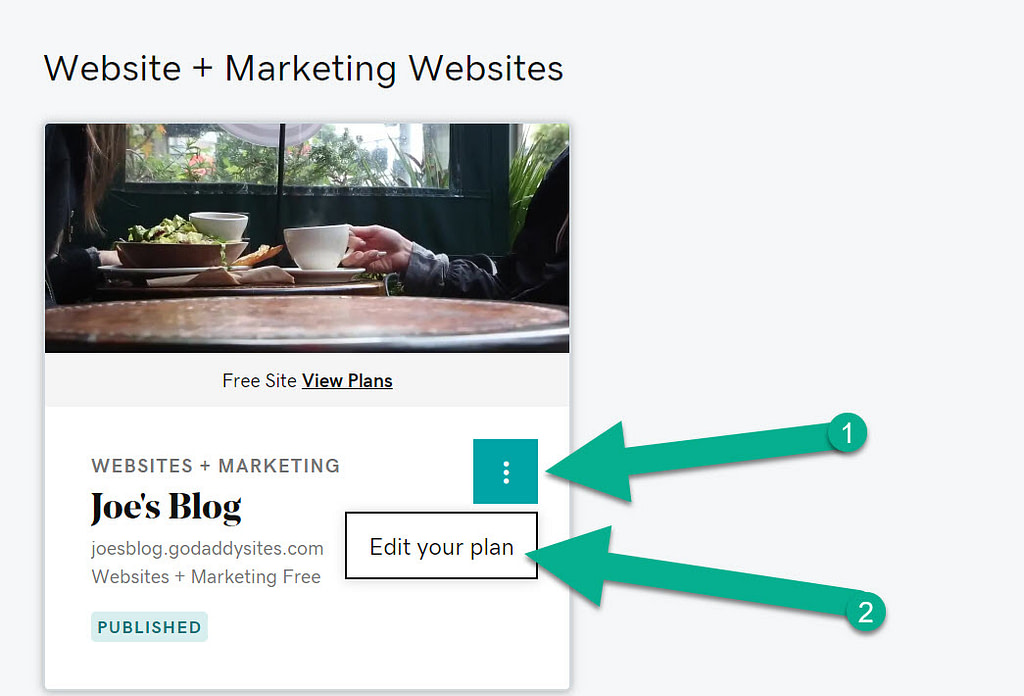Viewport: 1024px width, 696px height.
Task: Click the Website + Marketing Websites heading
Action: [x=302, y=68]
